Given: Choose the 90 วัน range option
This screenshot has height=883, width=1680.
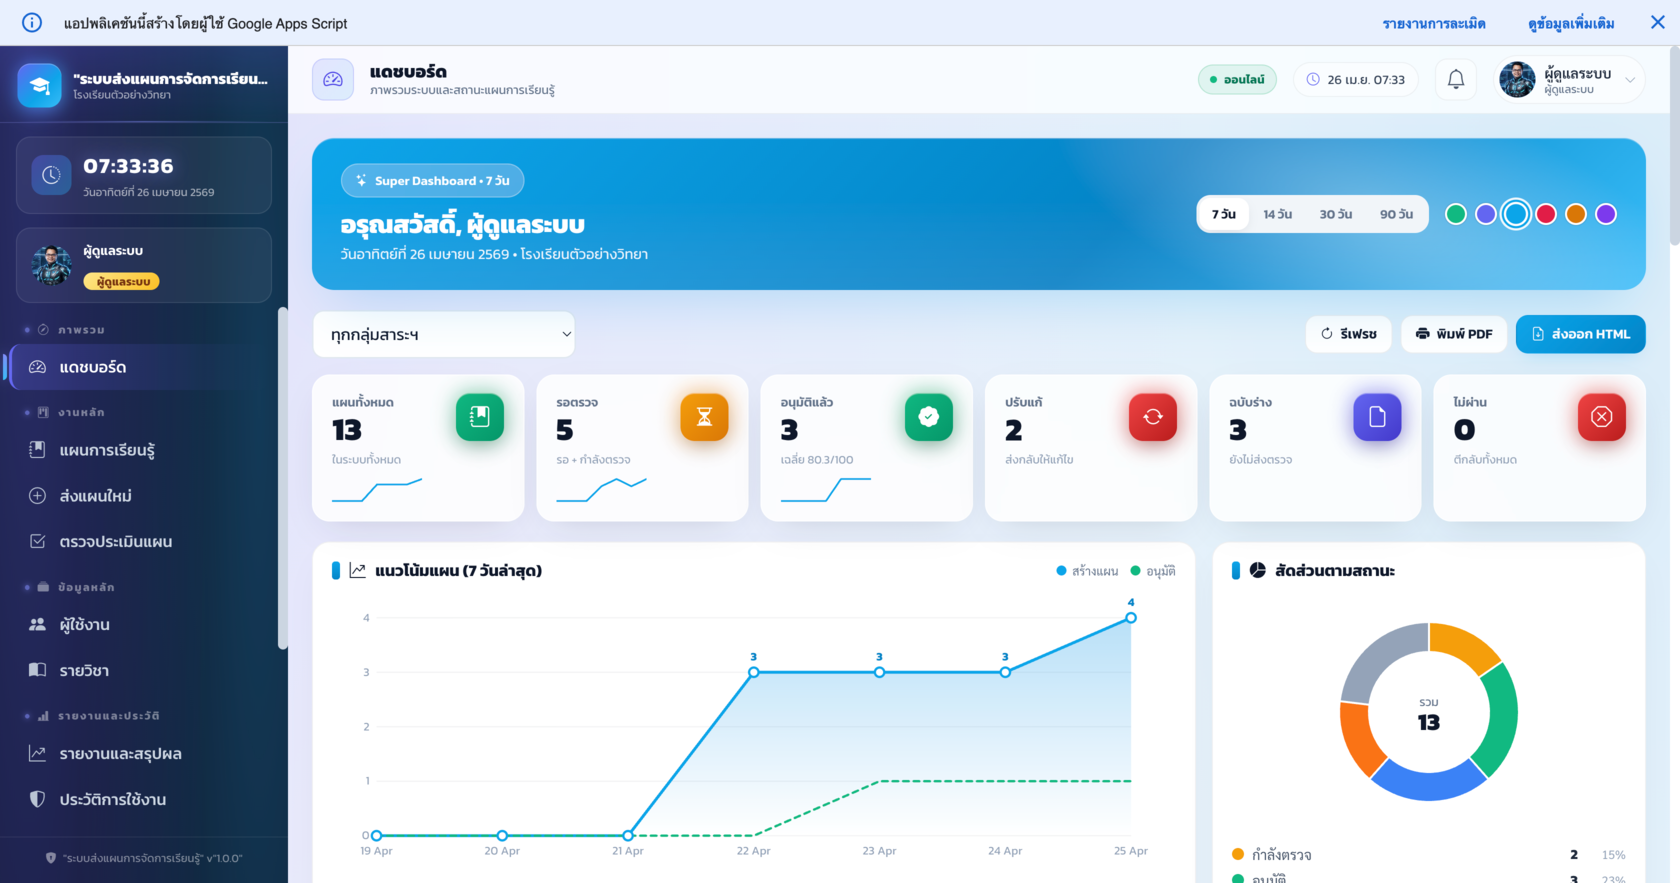Looking at the screenshot, I should pos(1396,214).
